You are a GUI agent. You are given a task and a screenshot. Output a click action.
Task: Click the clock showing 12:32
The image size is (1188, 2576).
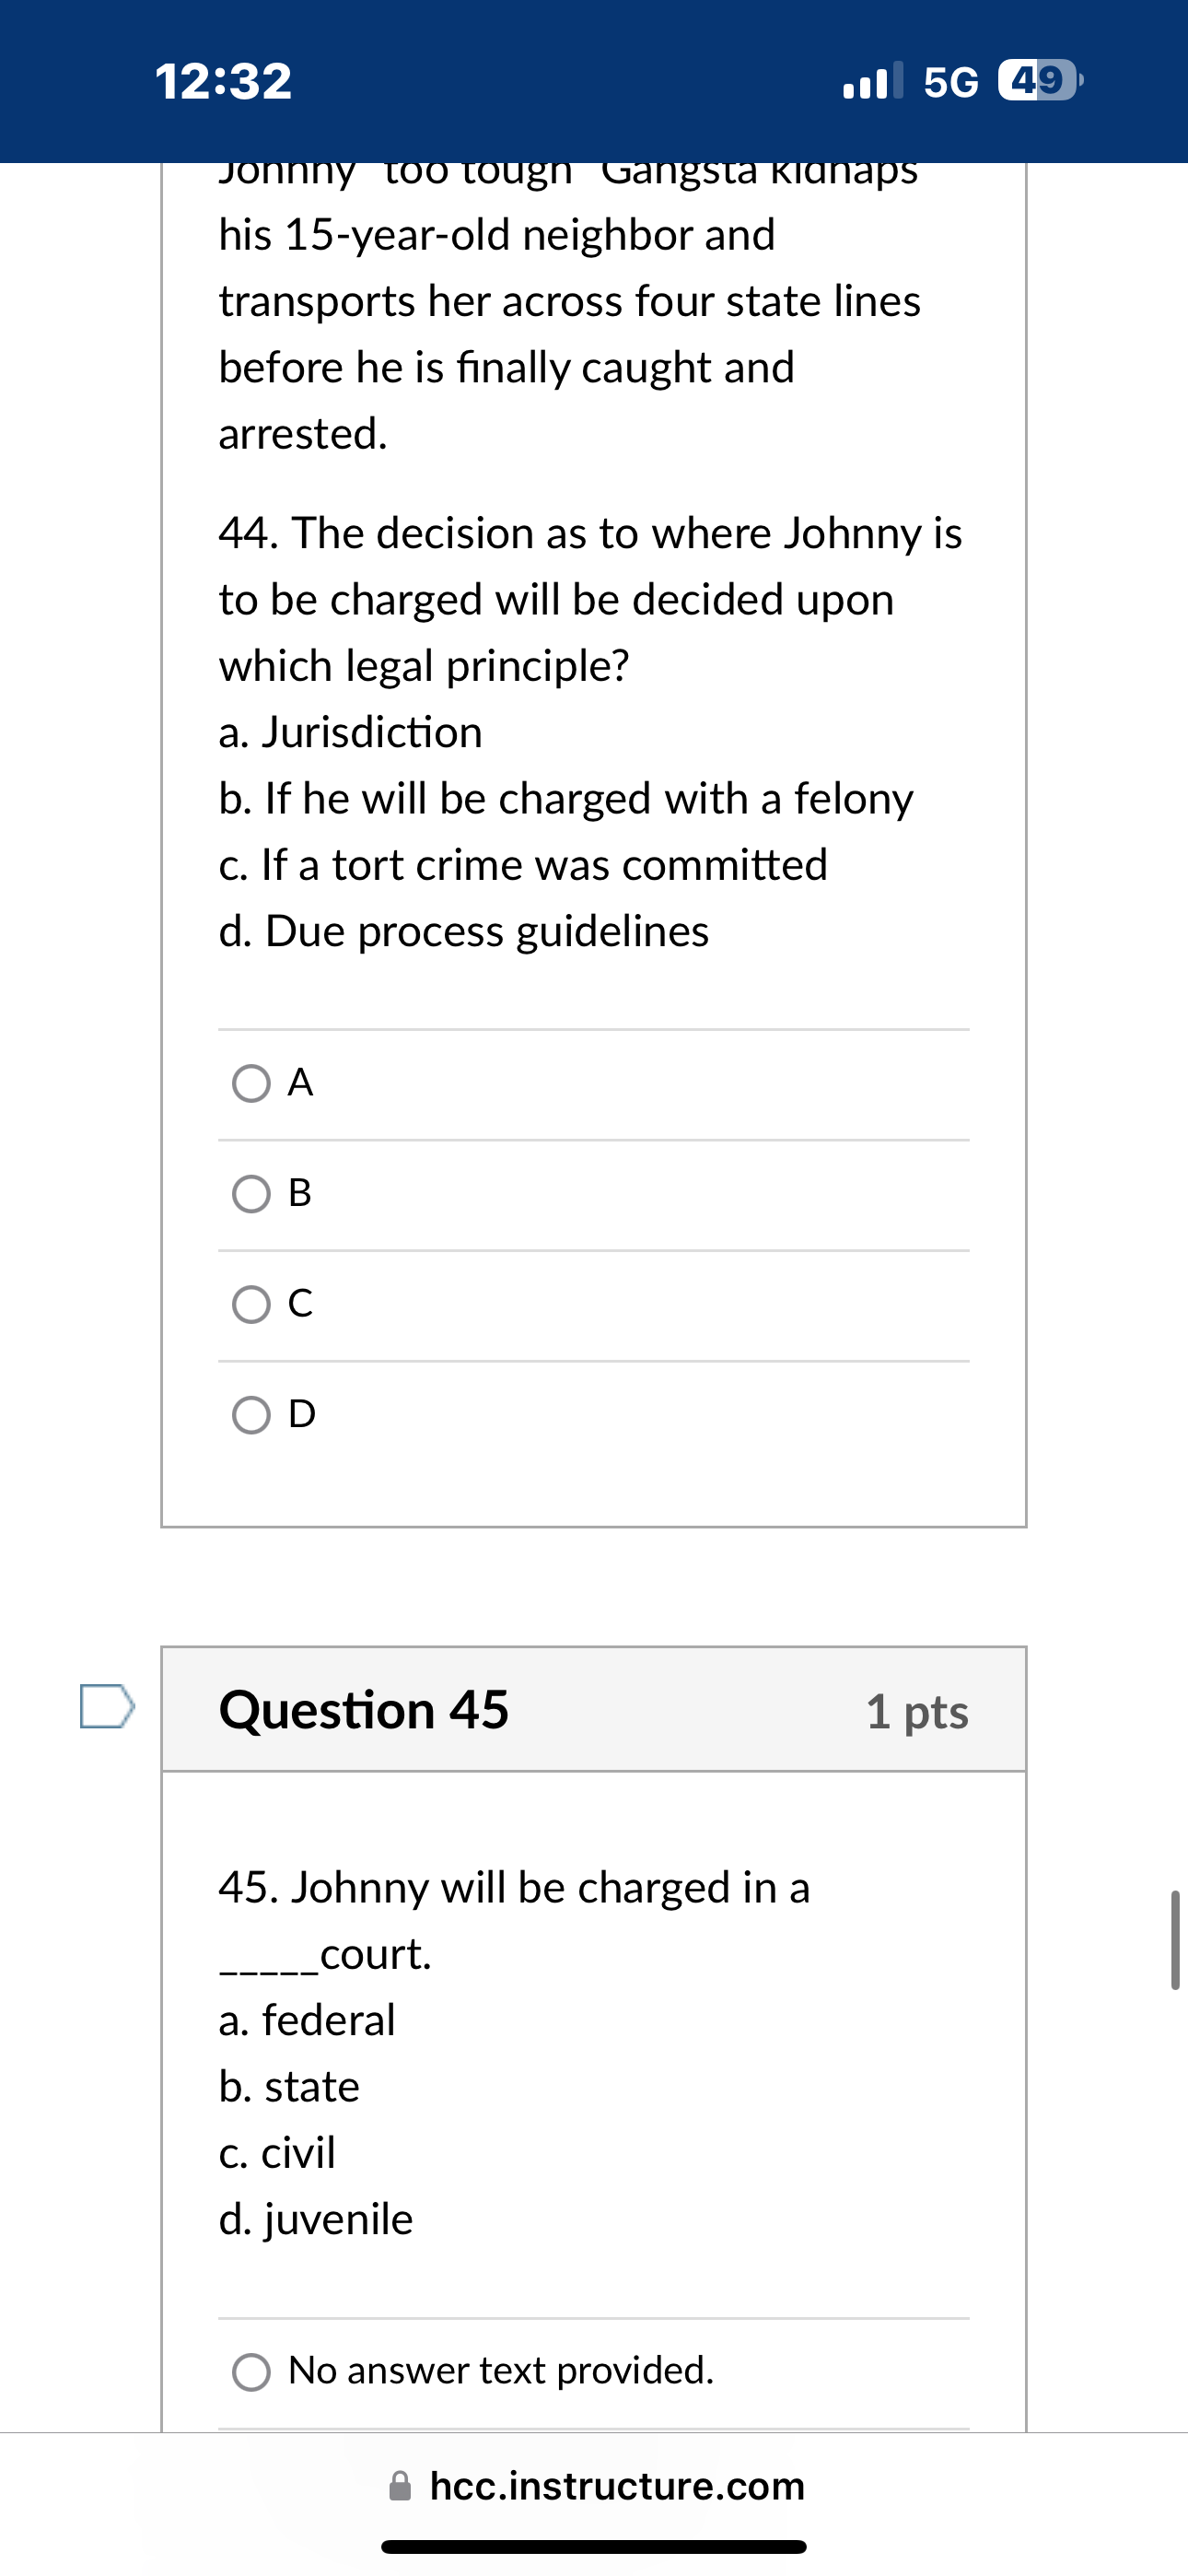(222, 82)
